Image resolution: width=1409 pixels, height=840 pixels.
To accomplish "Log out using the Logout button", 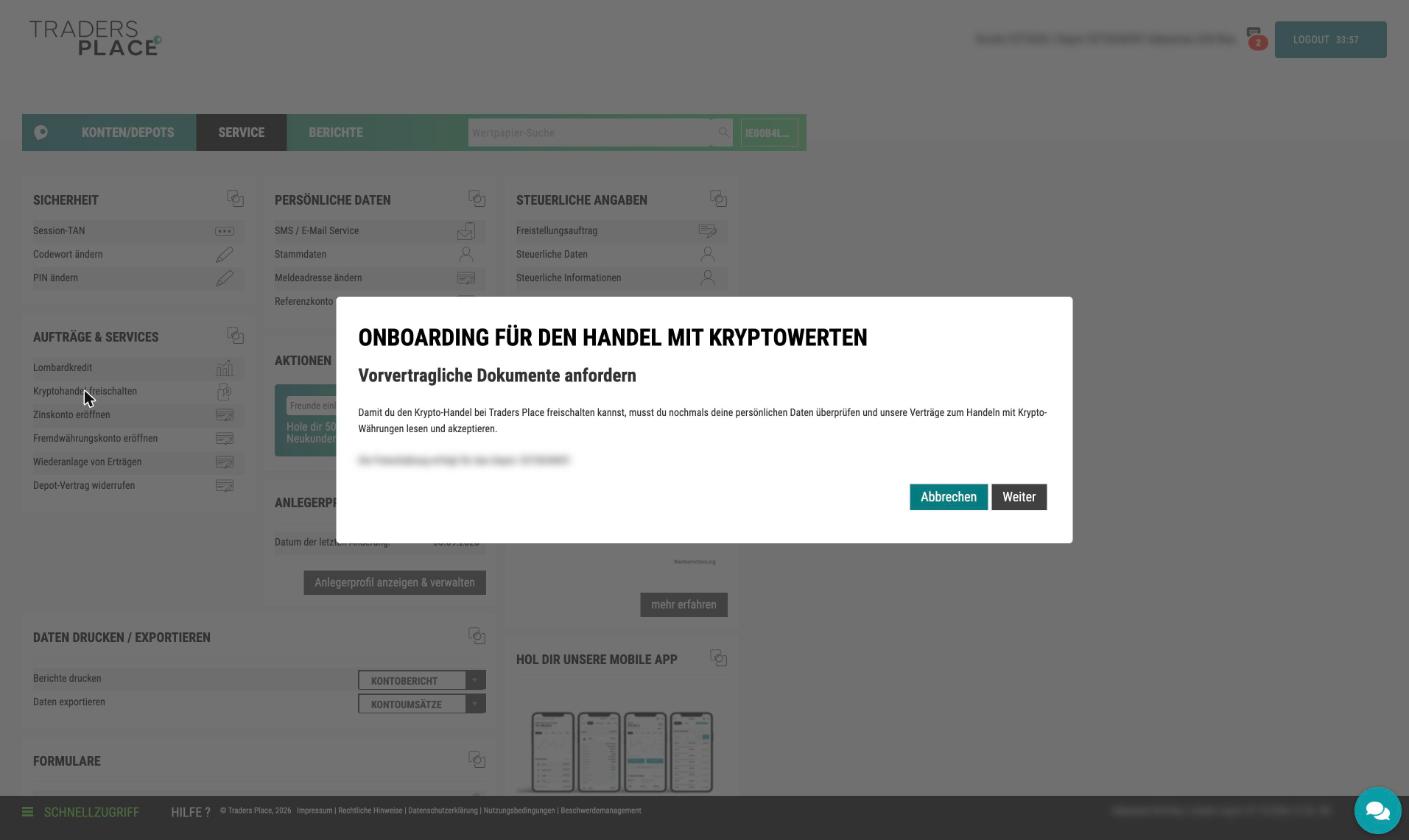I will 1330,40.
